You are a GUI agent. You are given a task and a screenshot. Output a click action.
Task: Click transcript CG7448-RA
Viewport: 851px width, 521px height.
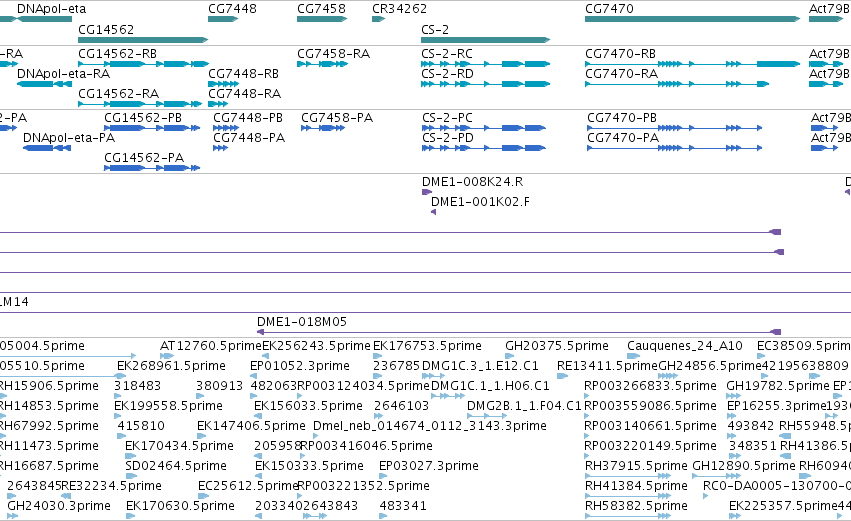click(218, 104)
